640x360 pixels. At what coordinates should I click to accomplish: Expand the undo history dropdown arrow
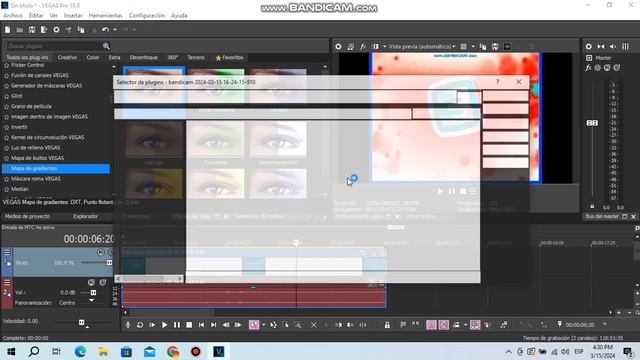[115, 30]
